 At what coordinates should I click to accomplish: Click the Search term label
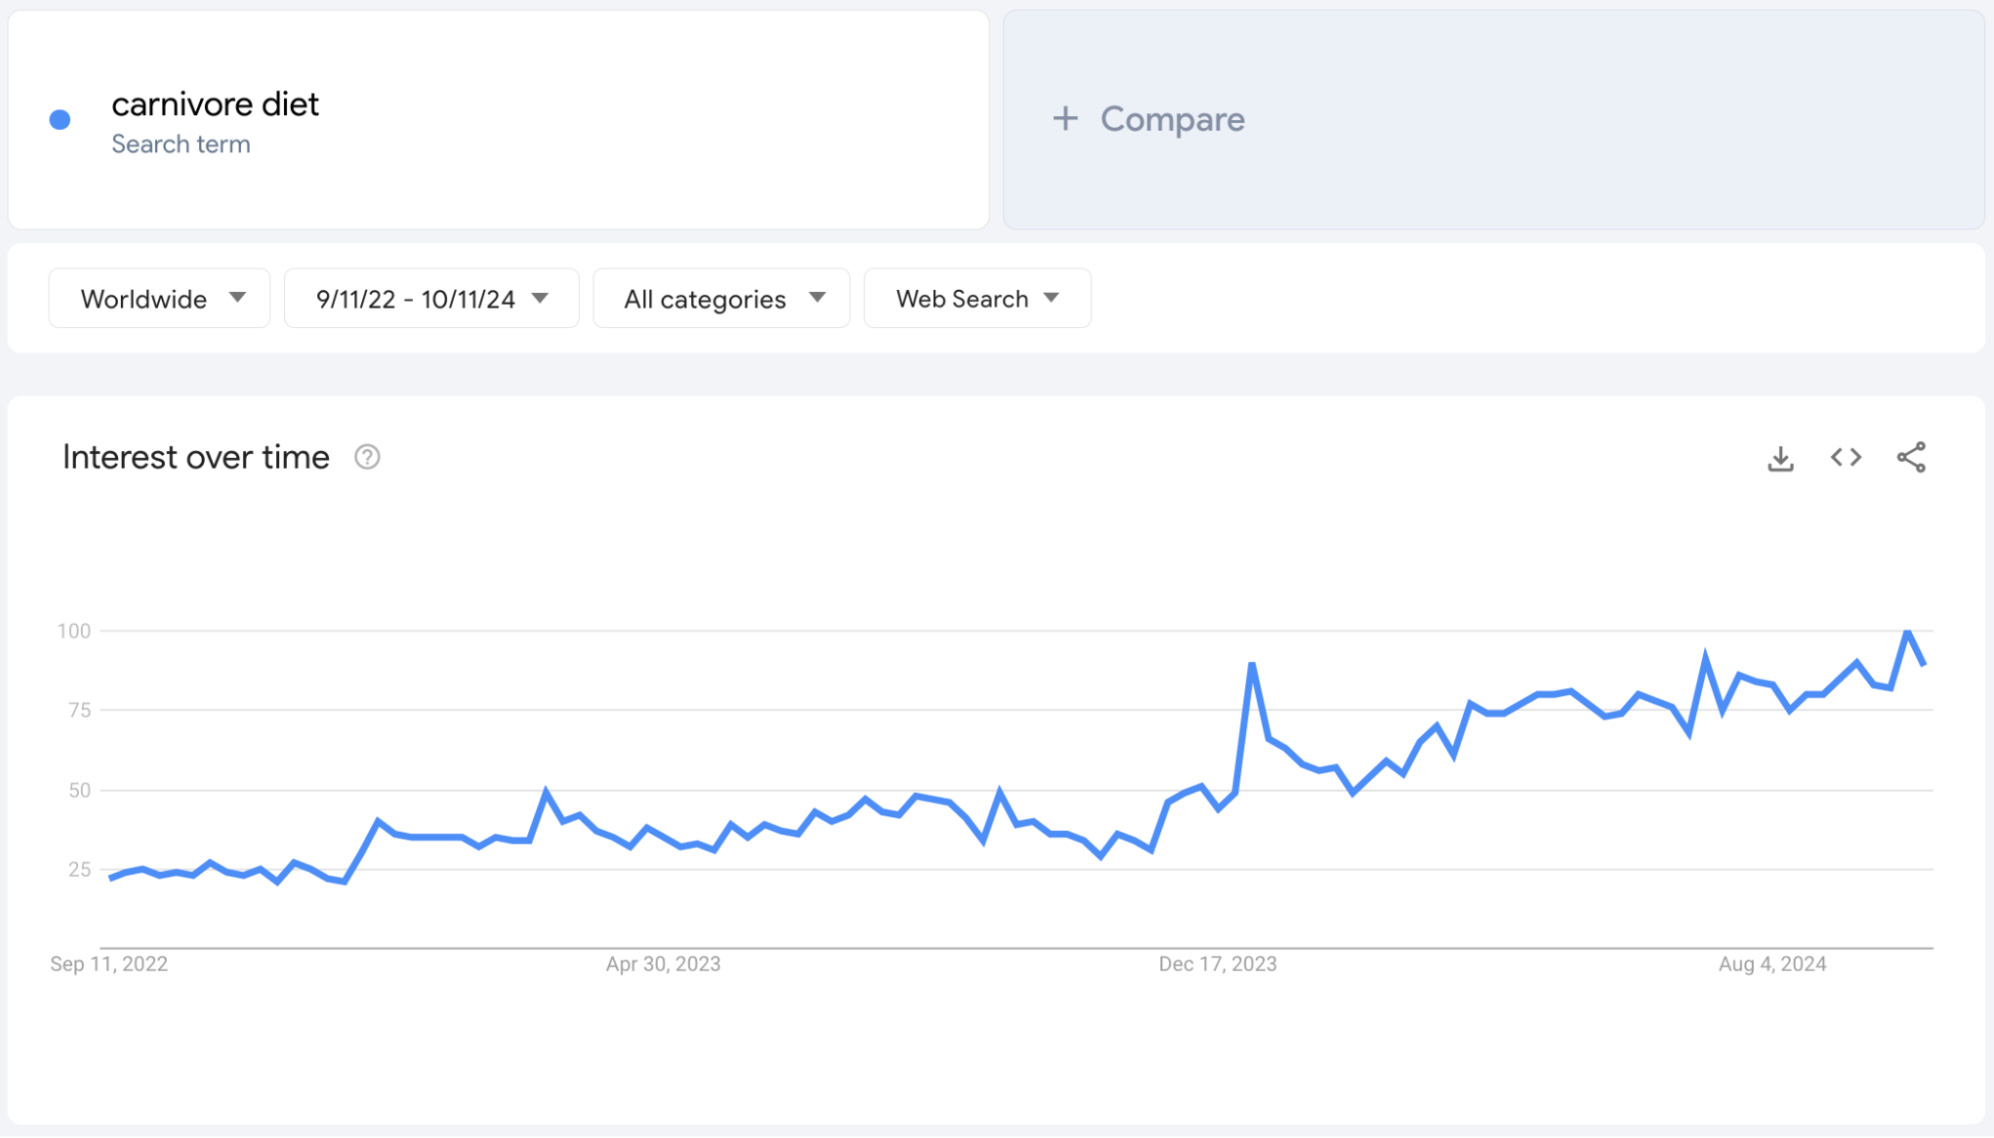(x=181, y=144)
